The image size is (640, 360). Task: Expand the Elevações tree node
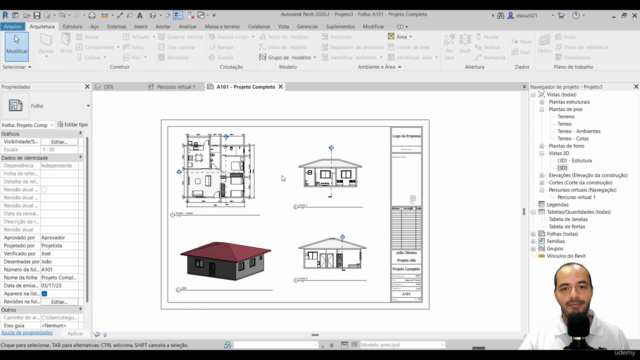(x=542, y=176)
